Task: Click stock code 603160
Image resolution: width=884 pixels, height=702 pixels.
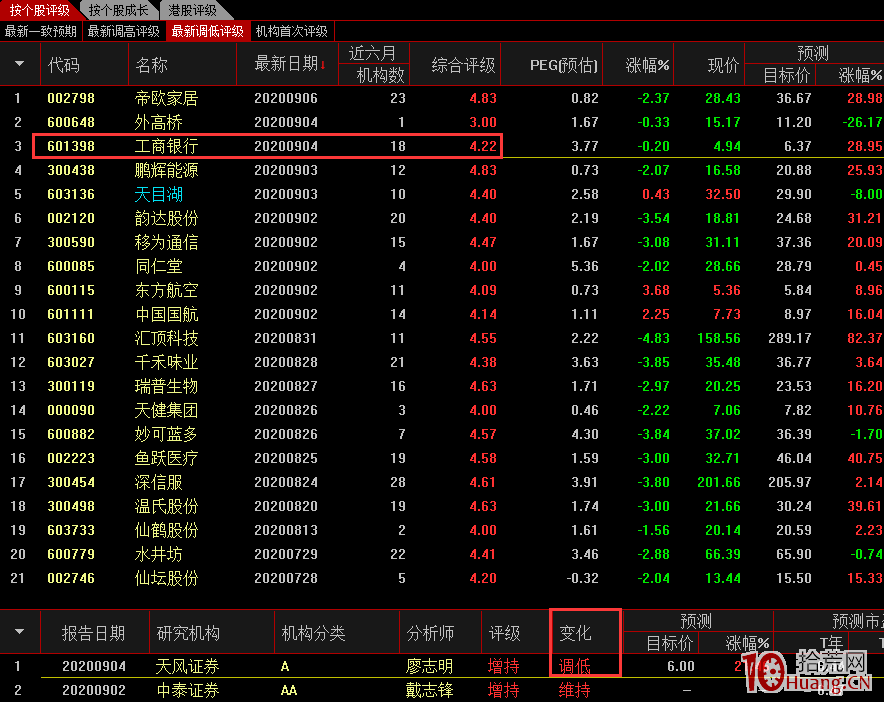Action: [x=71, y=338]
